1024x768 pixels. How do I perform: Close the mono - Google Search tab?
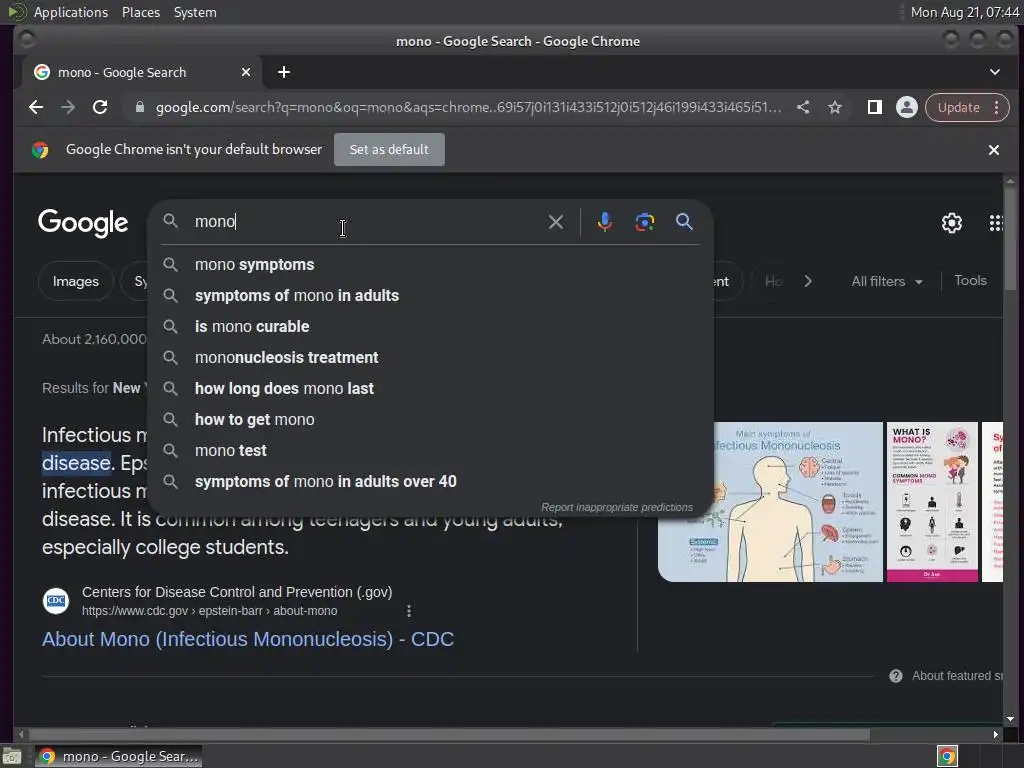tap(246, 72)
